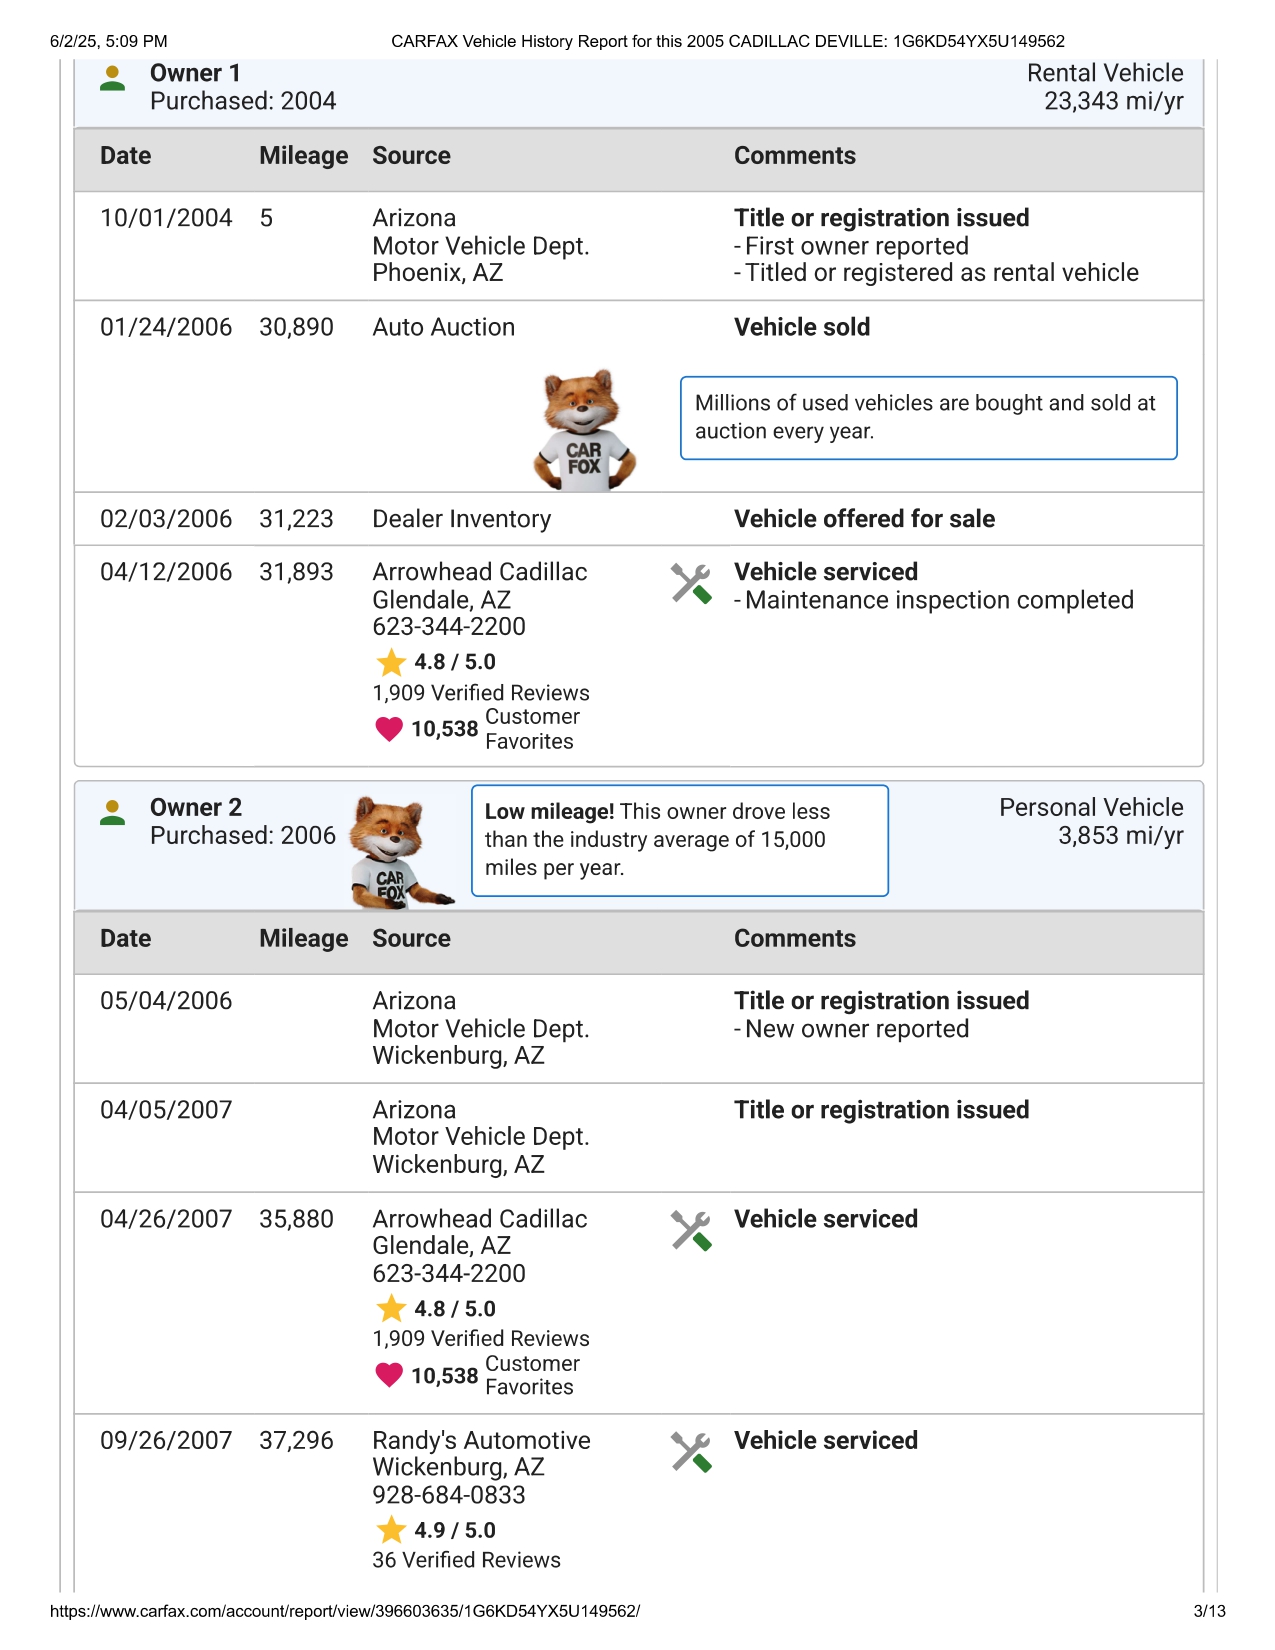Click Comments column header in Owner 1 table
The image size is (1275, 1650).
[x=794, y=156]
